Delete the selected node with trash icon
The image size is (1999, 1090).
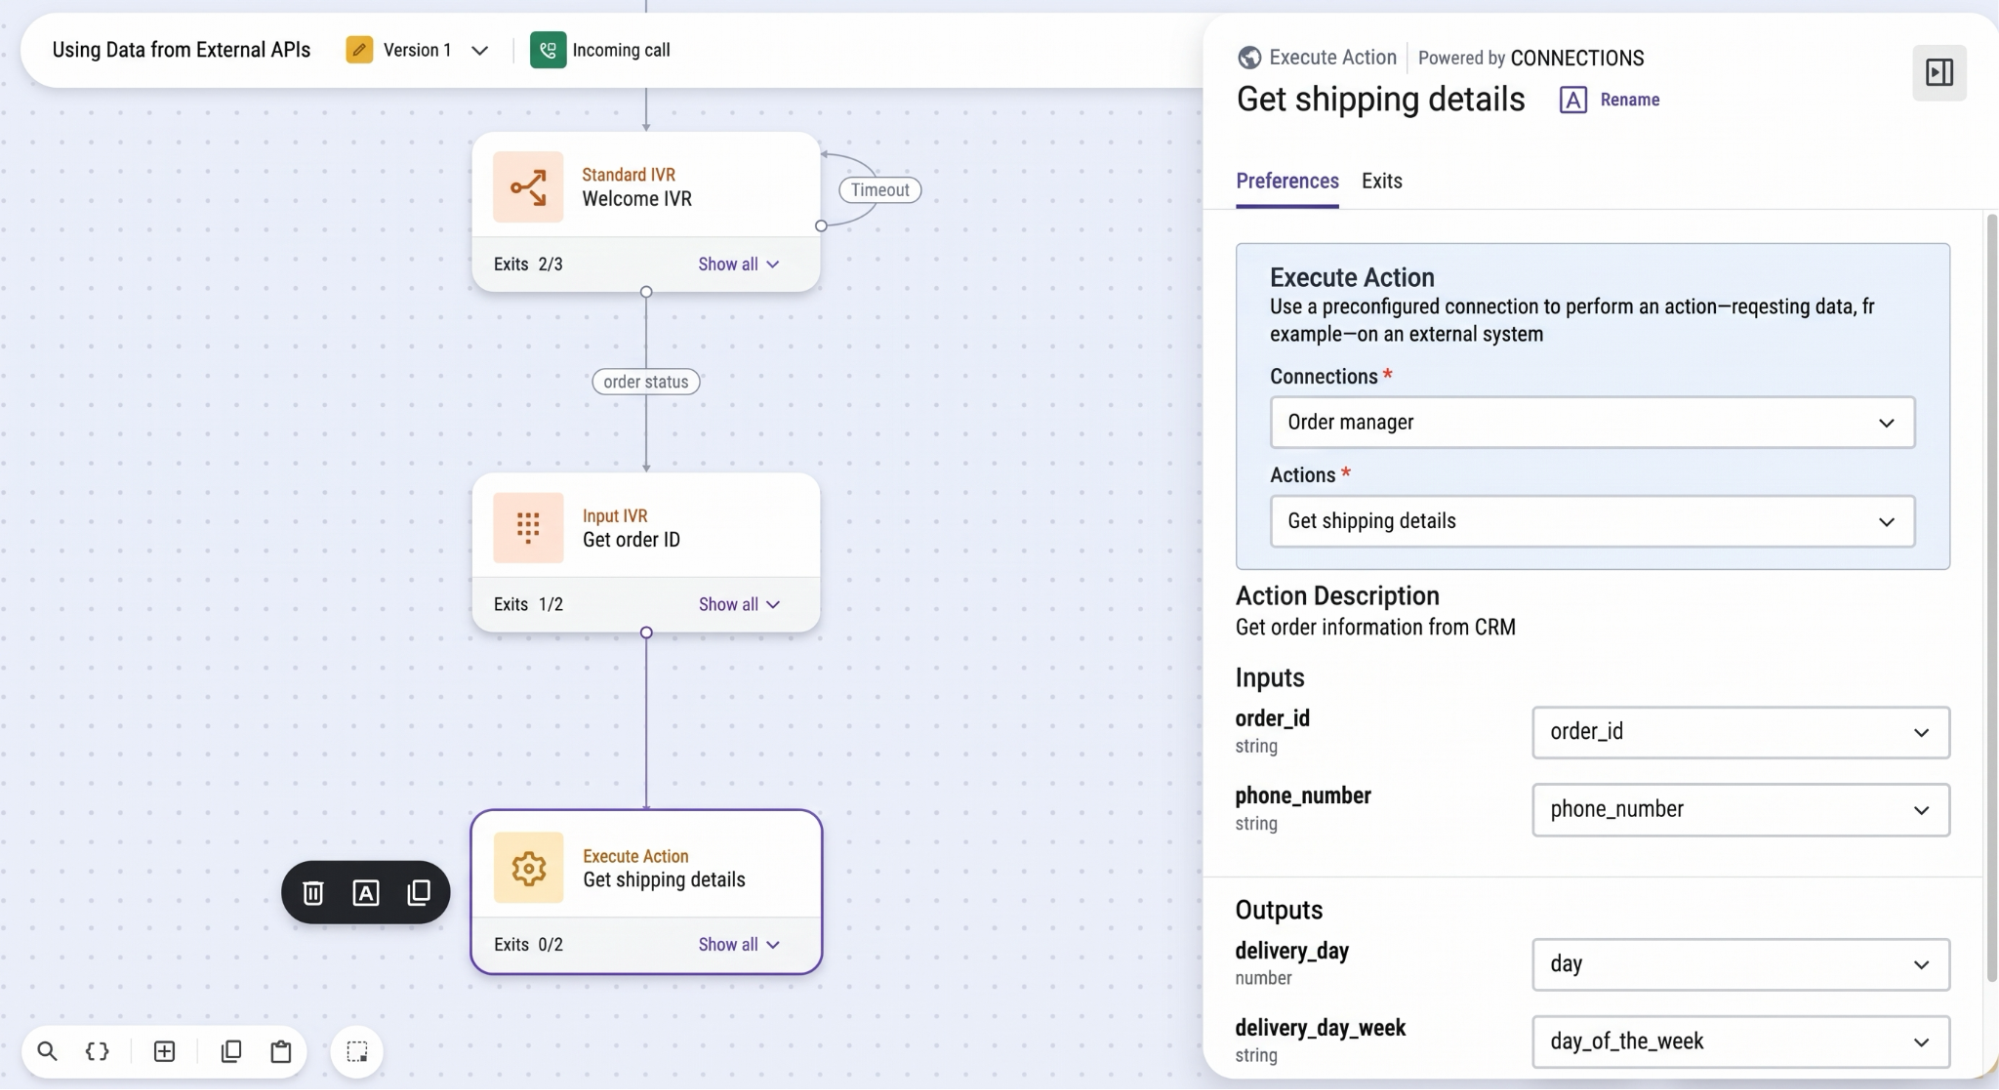click(313, 893)
